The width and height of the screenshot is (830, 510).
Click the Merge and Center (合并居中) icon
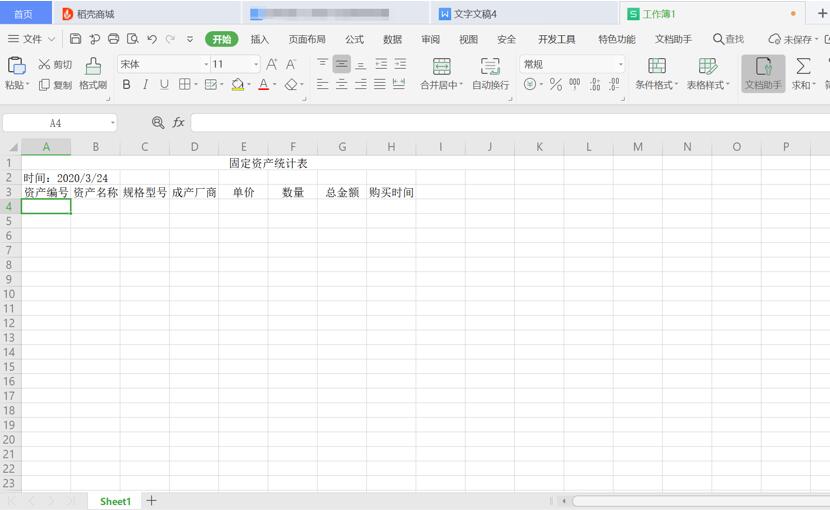[x=441, y=67]
